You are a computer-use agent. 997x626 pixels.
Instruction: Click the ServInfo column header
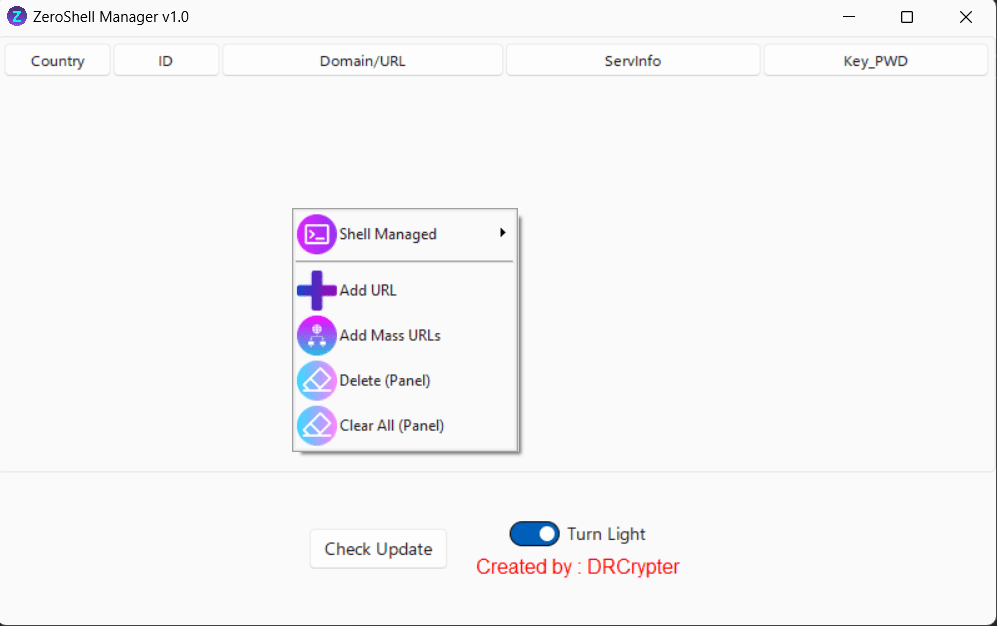point(633,60)
